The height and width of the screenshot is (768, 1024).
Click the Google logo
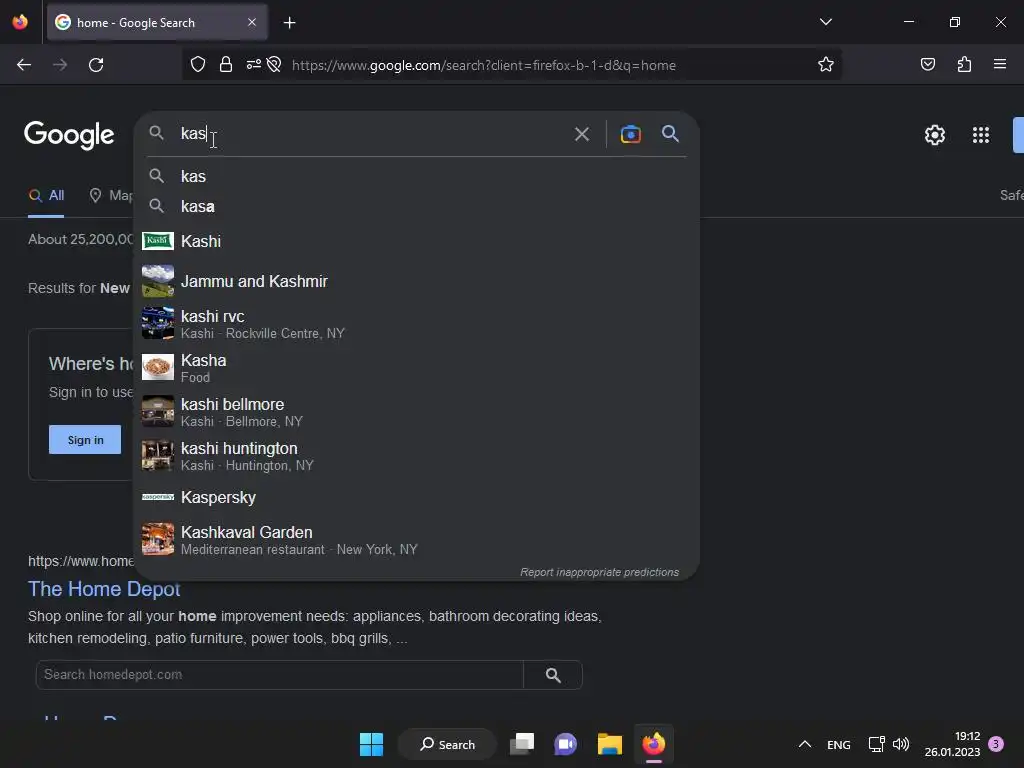[69, 135]
